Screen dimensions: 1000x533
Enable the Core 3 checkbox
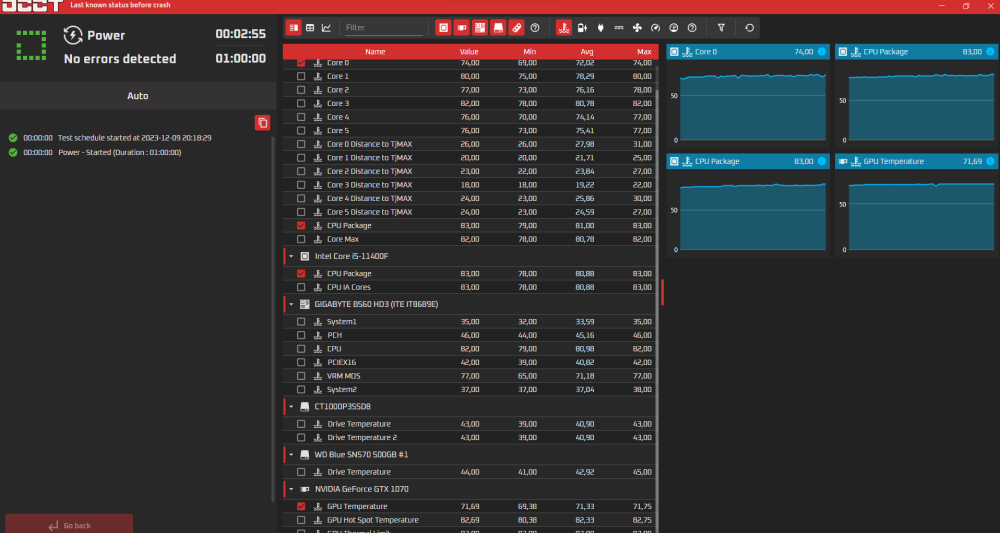click(x=302, y=103)
